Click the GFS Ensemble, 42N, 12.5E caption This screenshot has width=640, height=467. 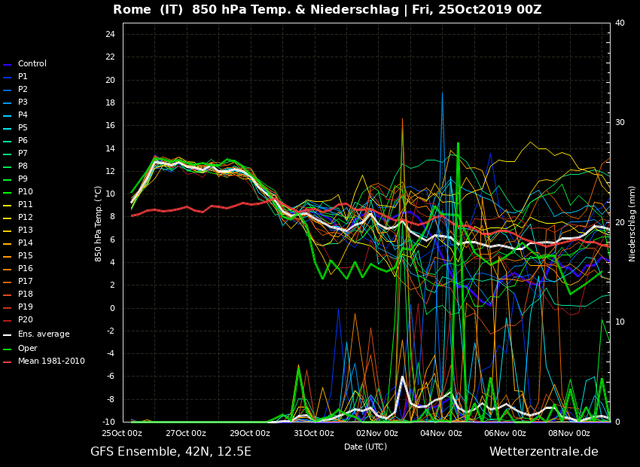pos(171,451)
